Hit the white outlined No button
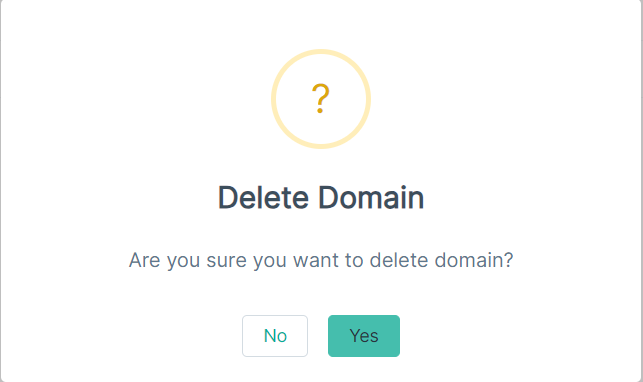 (275, 336)
